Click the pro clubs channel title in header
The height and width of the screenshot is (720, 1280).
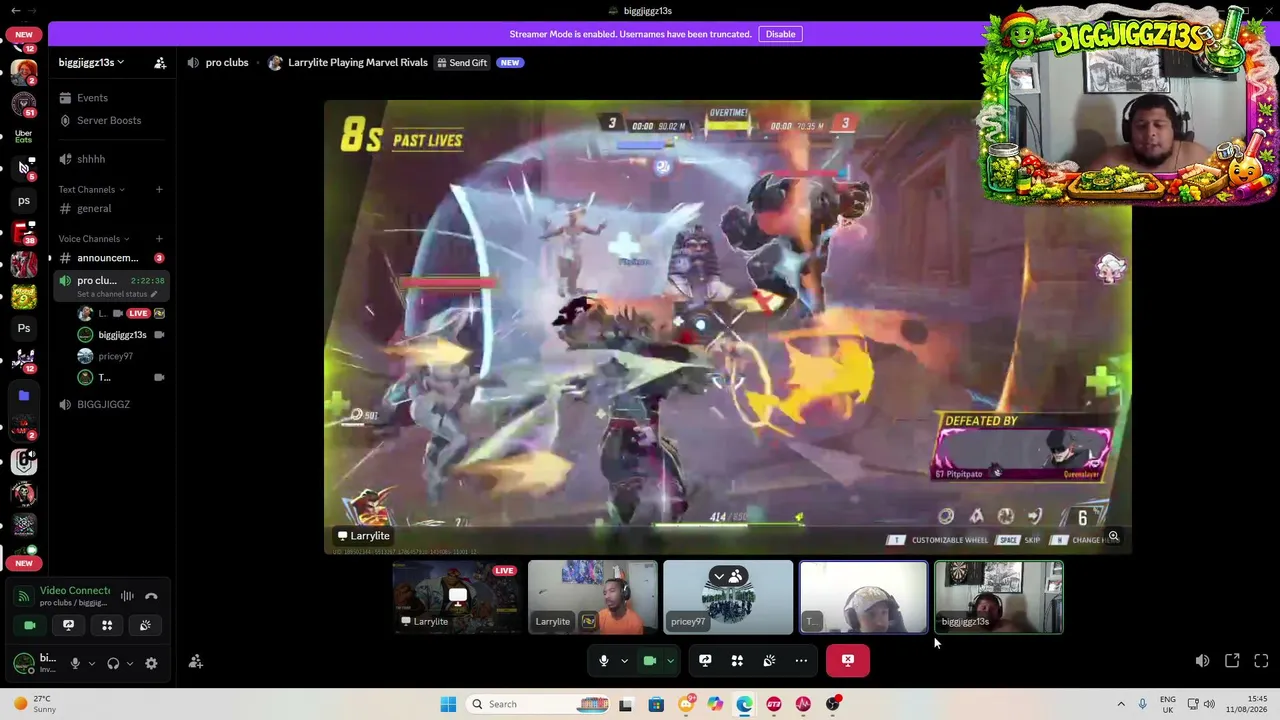[x=227, y=63]
